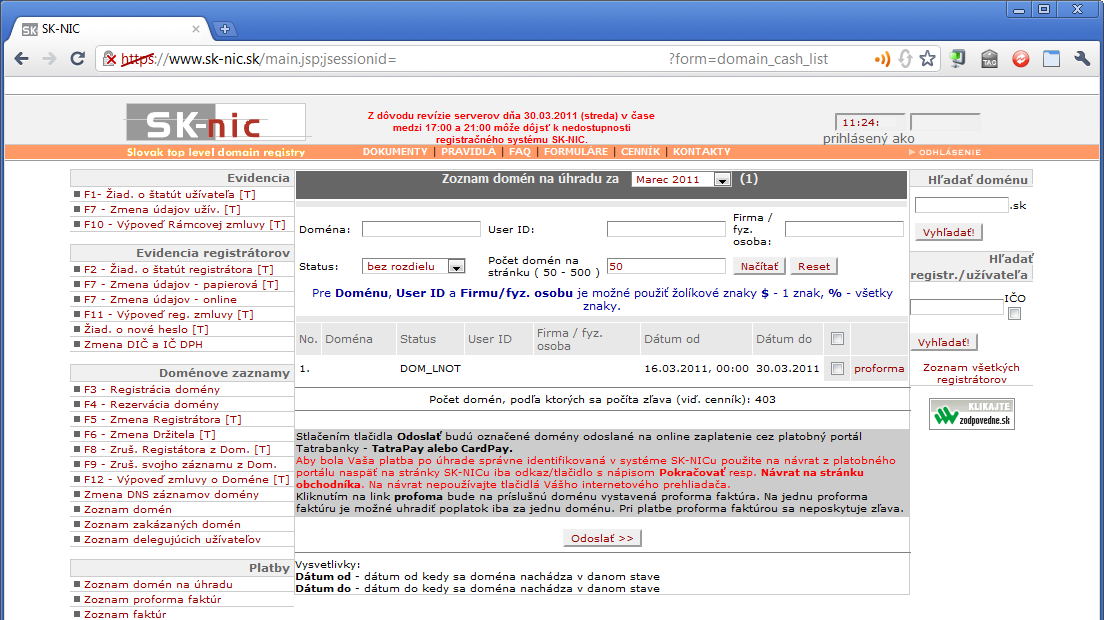Click the Doména filter input field
The height and width of the screenshot is (620, 1104).
pyautogui.click(x=421, y=229)
